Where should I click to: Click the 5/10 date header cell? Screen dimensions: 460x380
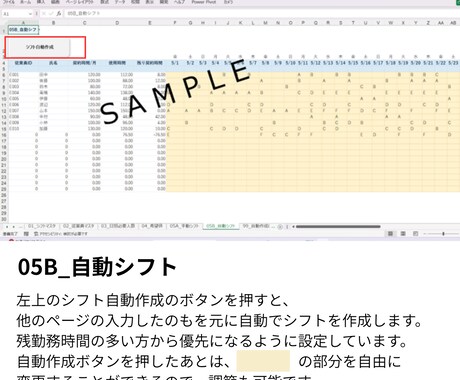tap(290, 63)
